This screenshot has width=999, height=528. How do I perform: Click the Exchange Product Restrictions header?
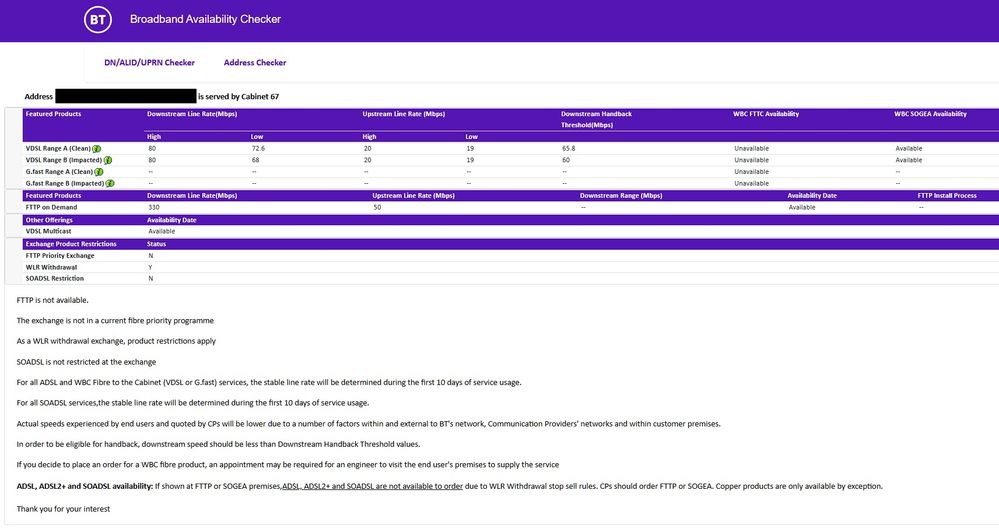71,243
